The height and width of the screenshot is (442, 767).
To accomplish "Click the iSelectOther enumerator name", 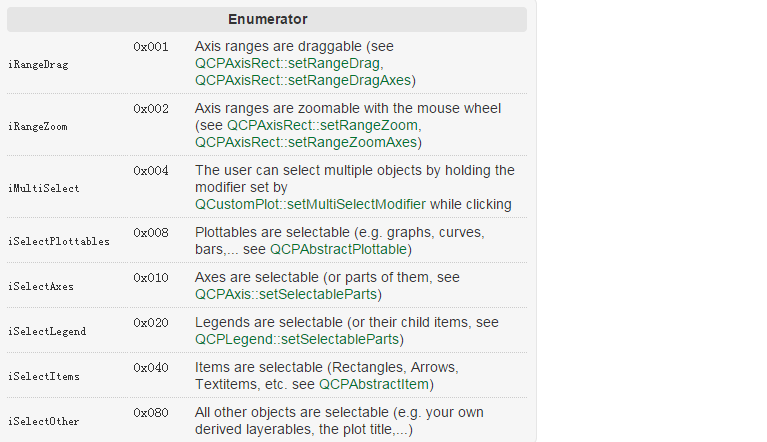I will coord(44,421).
